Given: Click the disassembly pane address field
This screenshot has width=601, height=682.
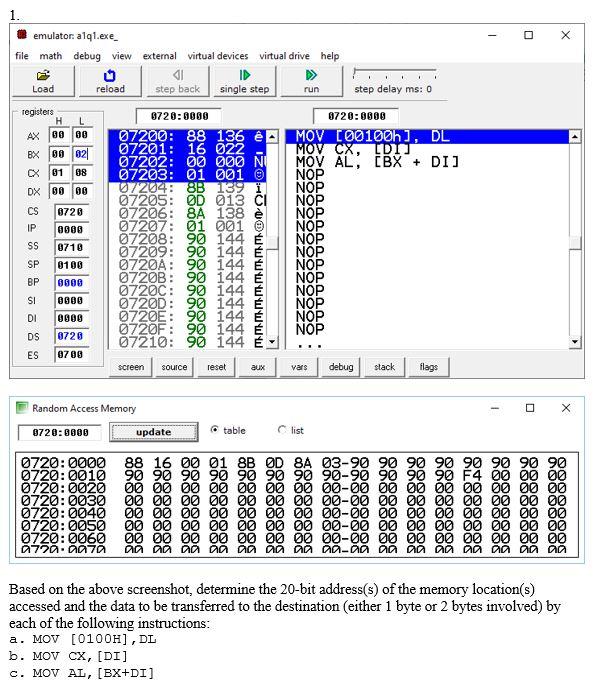Looking at the screenshot, I should [x=356, y=116].
